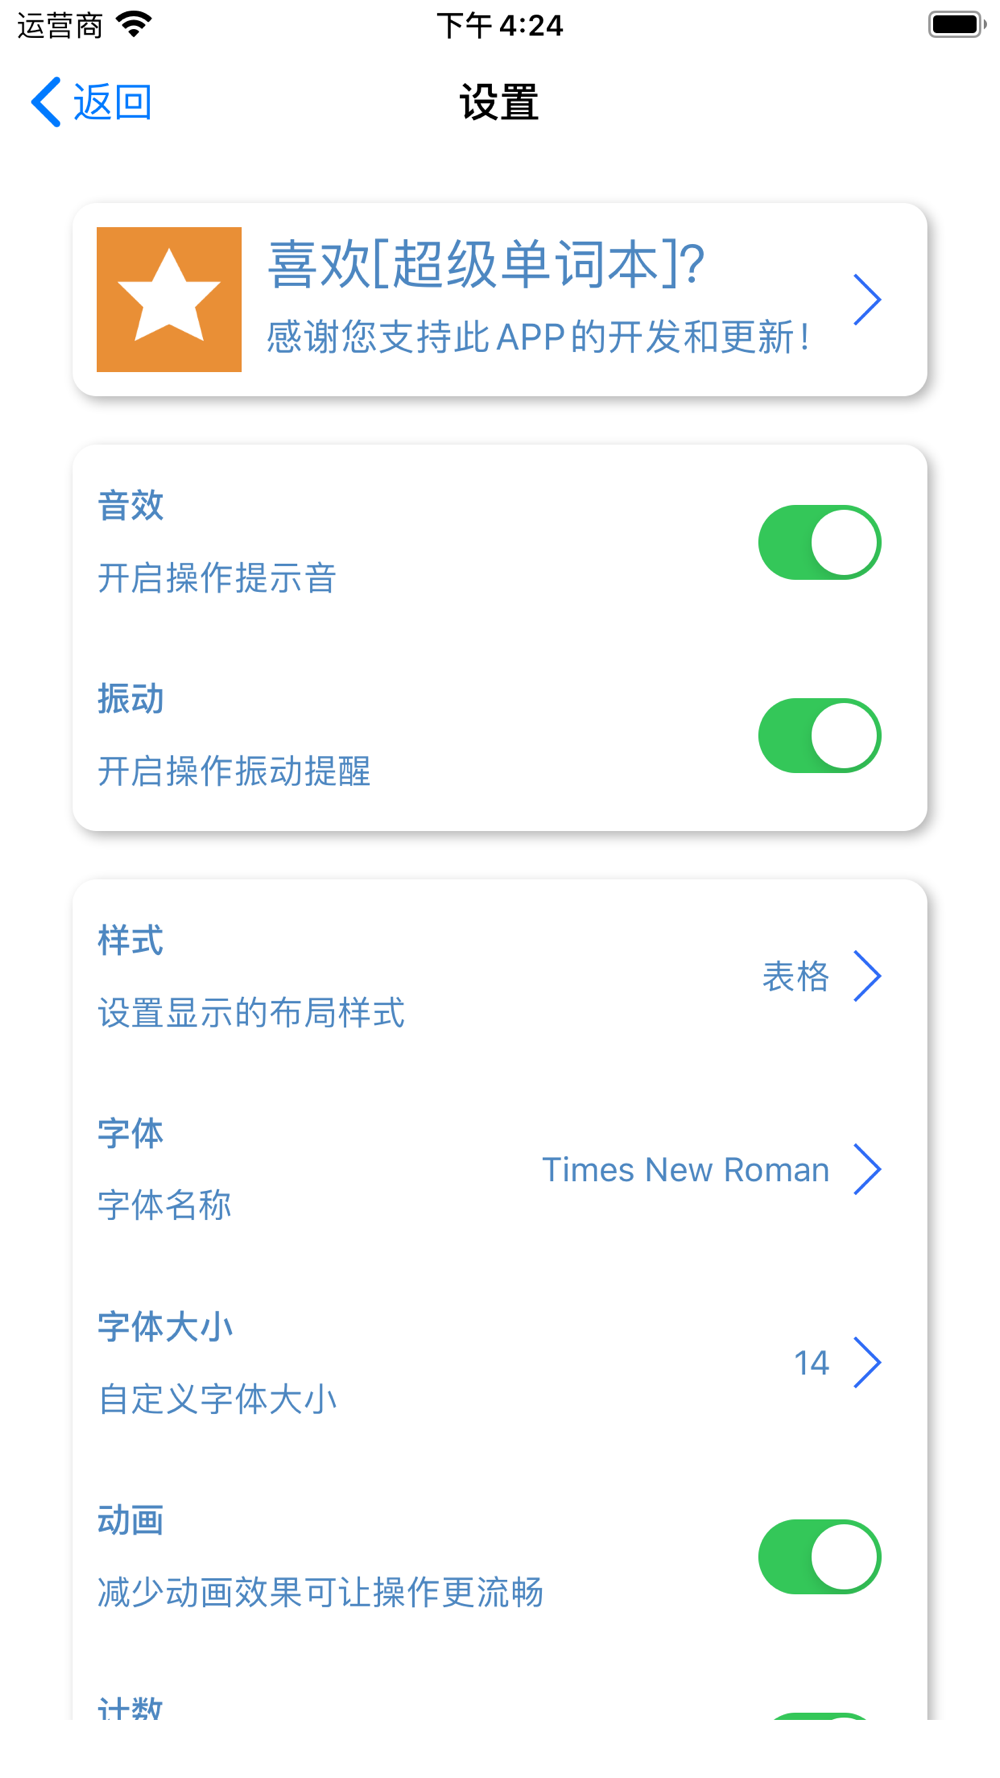Open the 字体 font picker chevron
The width and height of the screenshot is (1000, 1778).
click(x=867, y=1169)
